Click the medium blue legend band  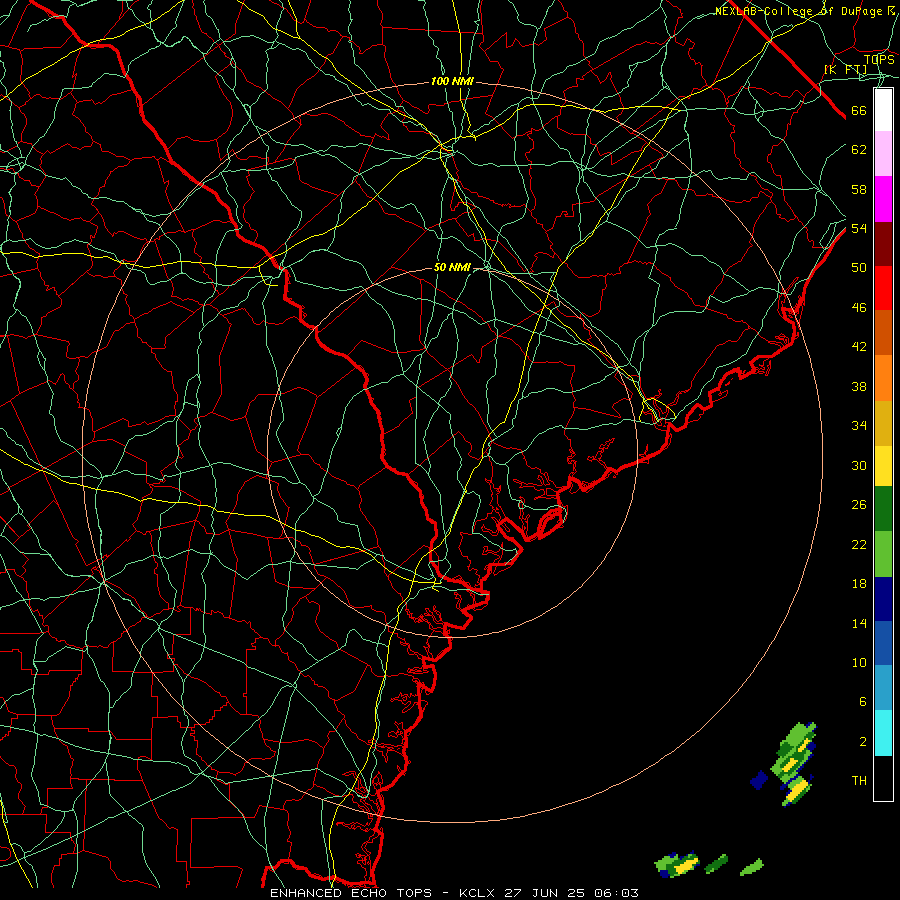point(883,643)
